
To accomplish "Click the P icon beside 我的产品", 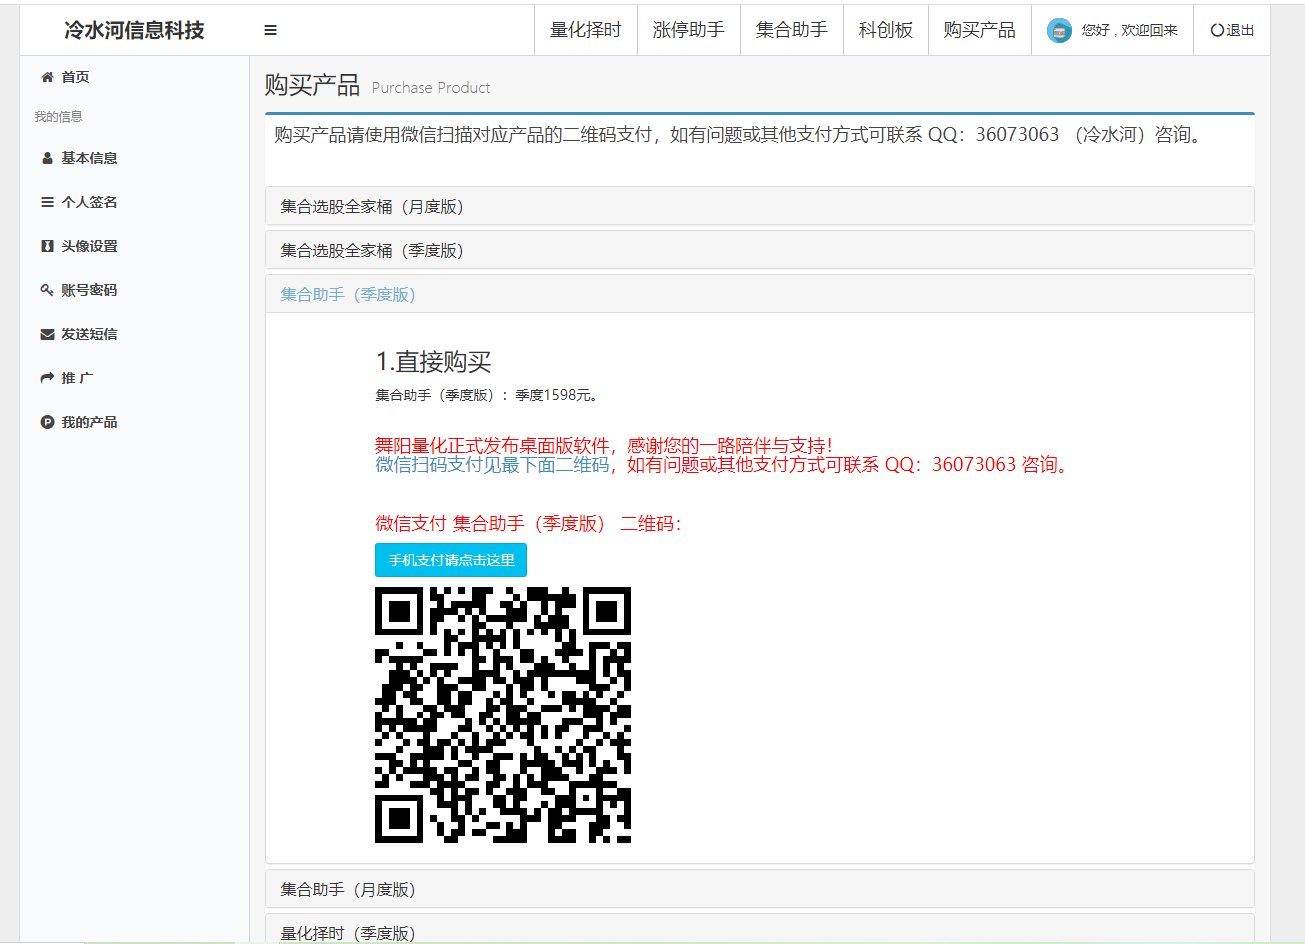I will point(47,422).
